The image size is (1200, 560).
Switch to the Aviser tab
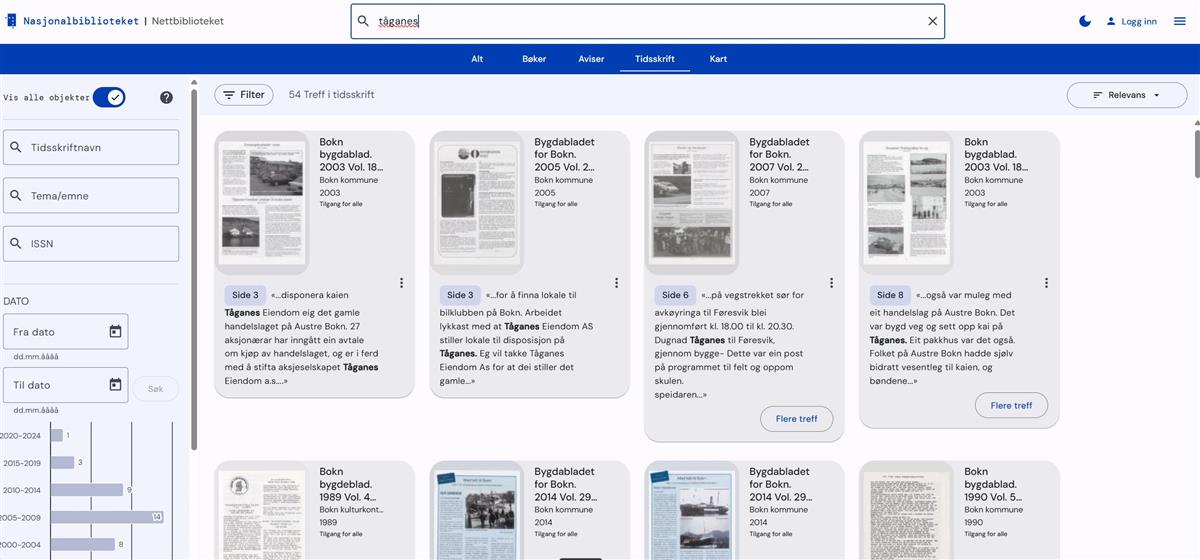[591, 59]
